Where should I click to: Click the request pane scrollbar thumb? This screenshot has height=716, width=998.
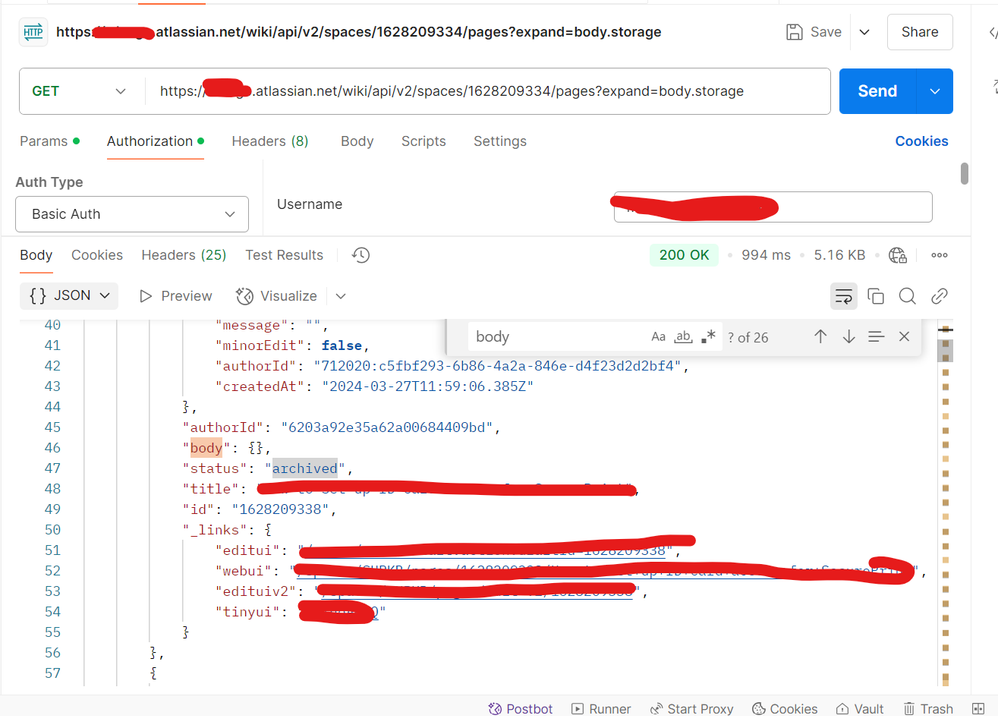point(964,174)
